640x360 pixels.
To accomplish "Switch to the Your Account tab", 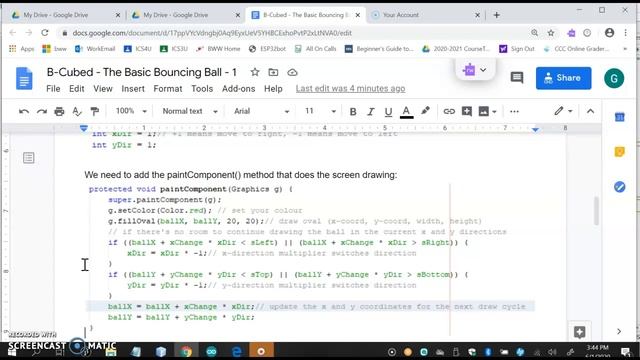I will [425, 15].
